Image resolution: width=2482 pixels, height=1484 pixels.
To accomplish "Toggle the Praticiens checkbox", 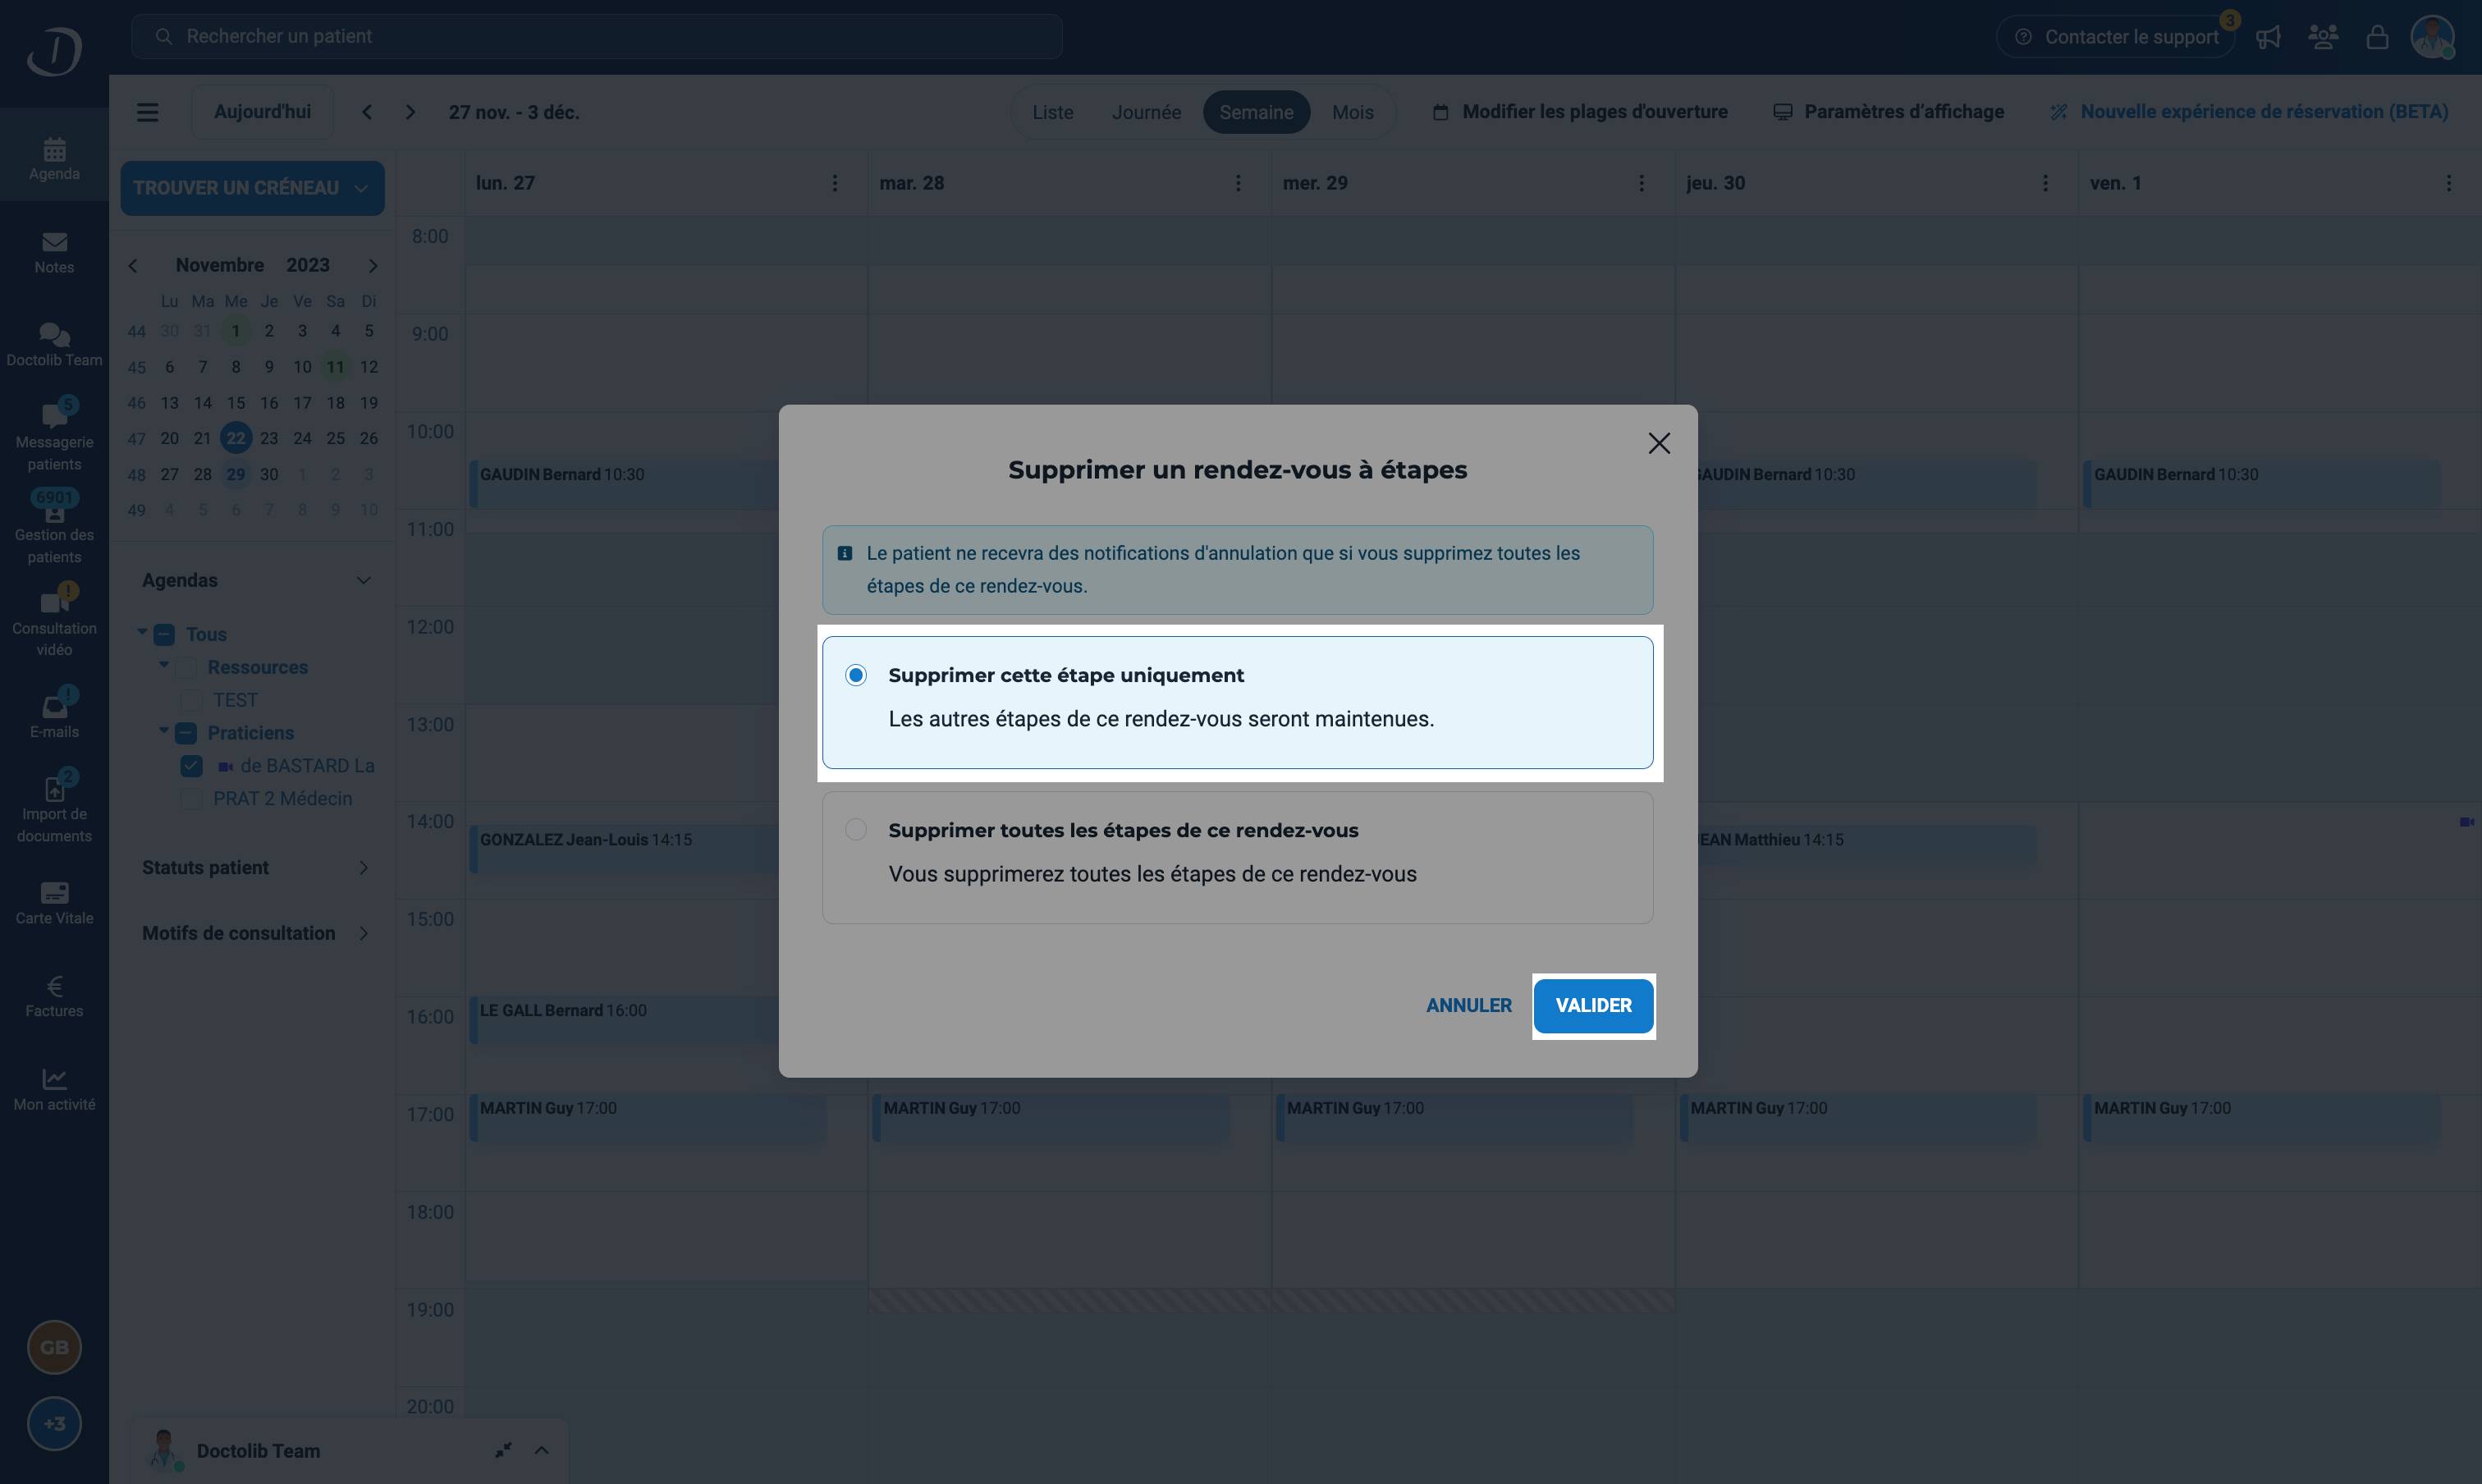I will coord(187,733).
